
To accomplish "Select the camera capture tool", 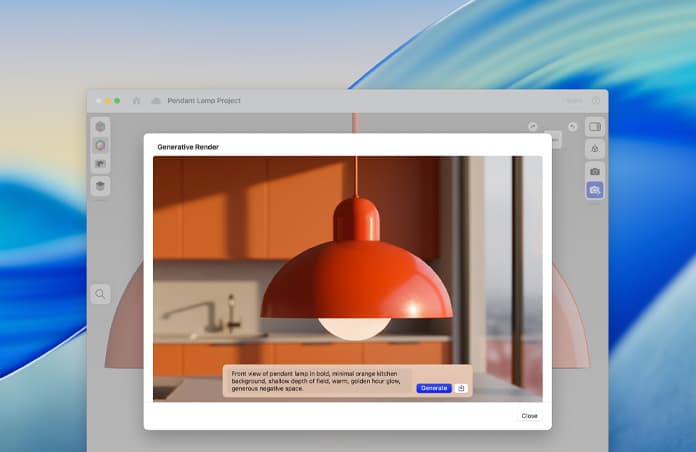I will click(595, 171).
